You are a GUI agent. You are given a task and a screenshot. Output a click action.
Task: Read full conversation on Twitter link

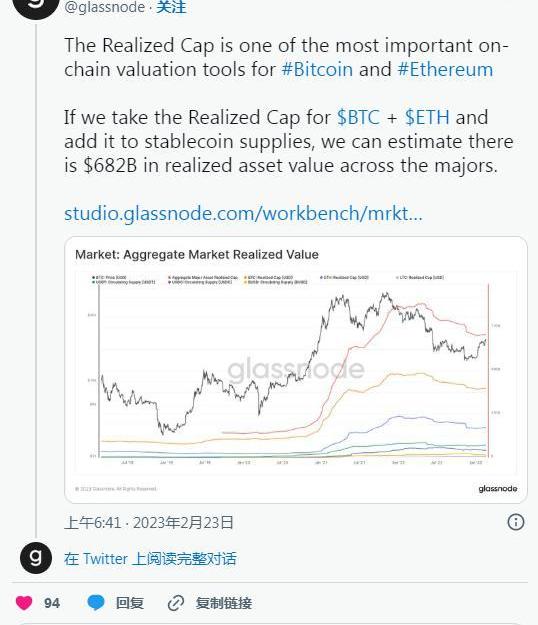[x=150, y=558]
